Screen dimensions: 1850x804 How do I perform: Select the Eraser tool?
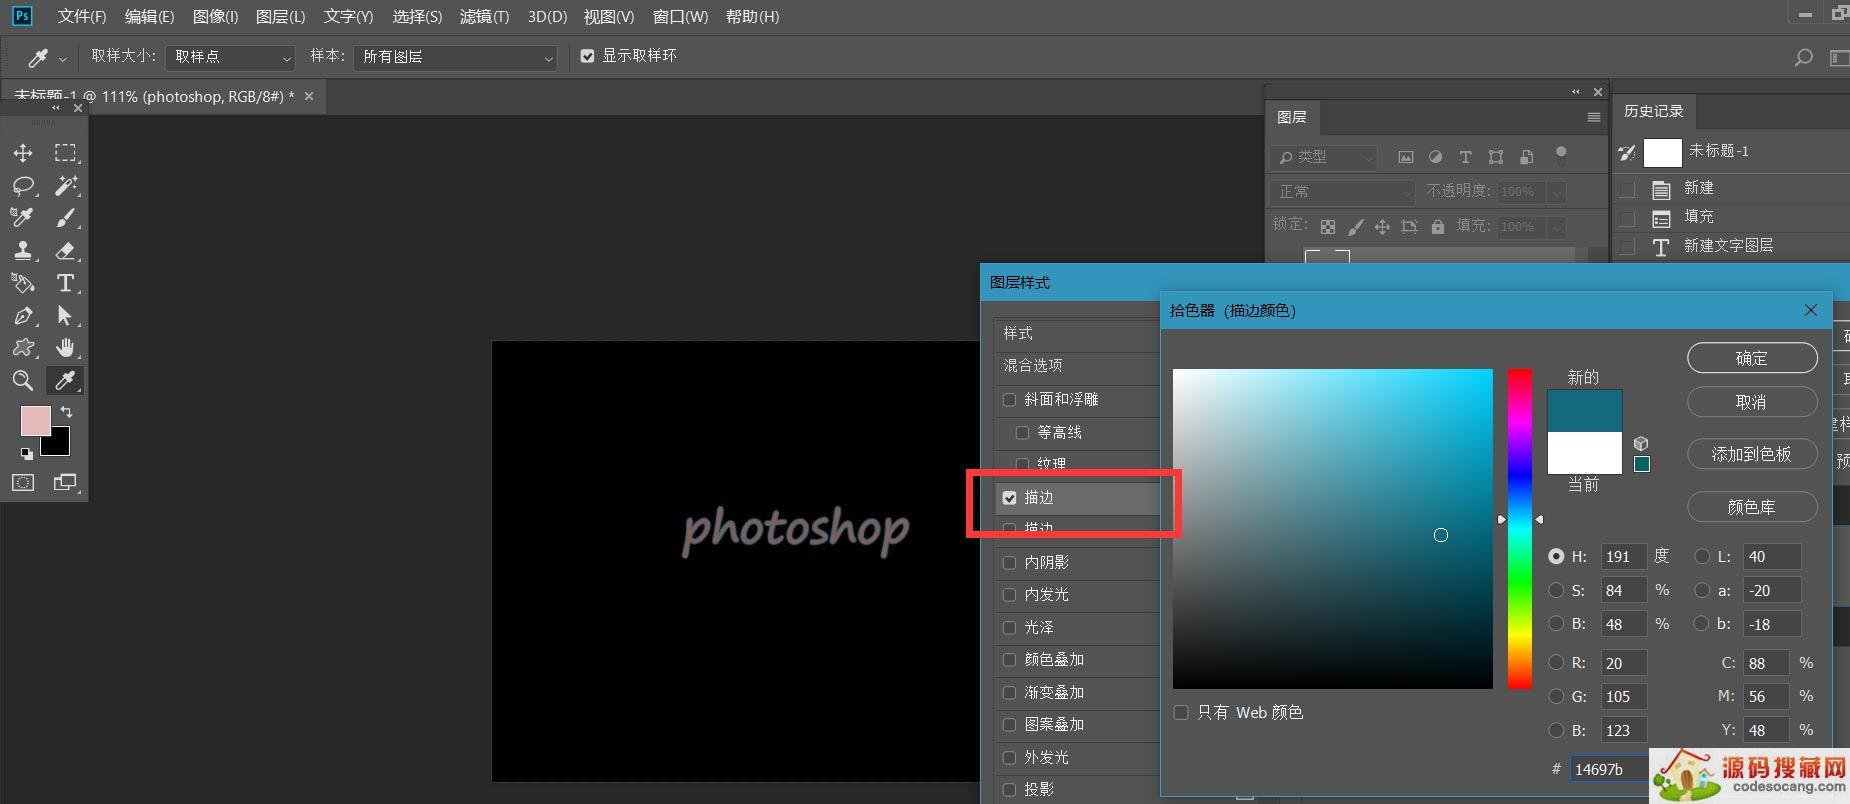[66, 250]
